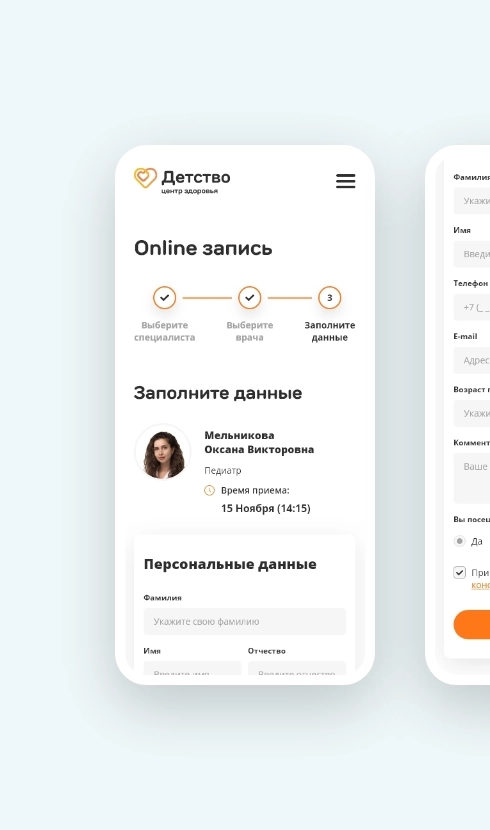The height and width of the screenshot is (830, 490).
Task: Select step two checkmark circle
Action: pos(250,297)
